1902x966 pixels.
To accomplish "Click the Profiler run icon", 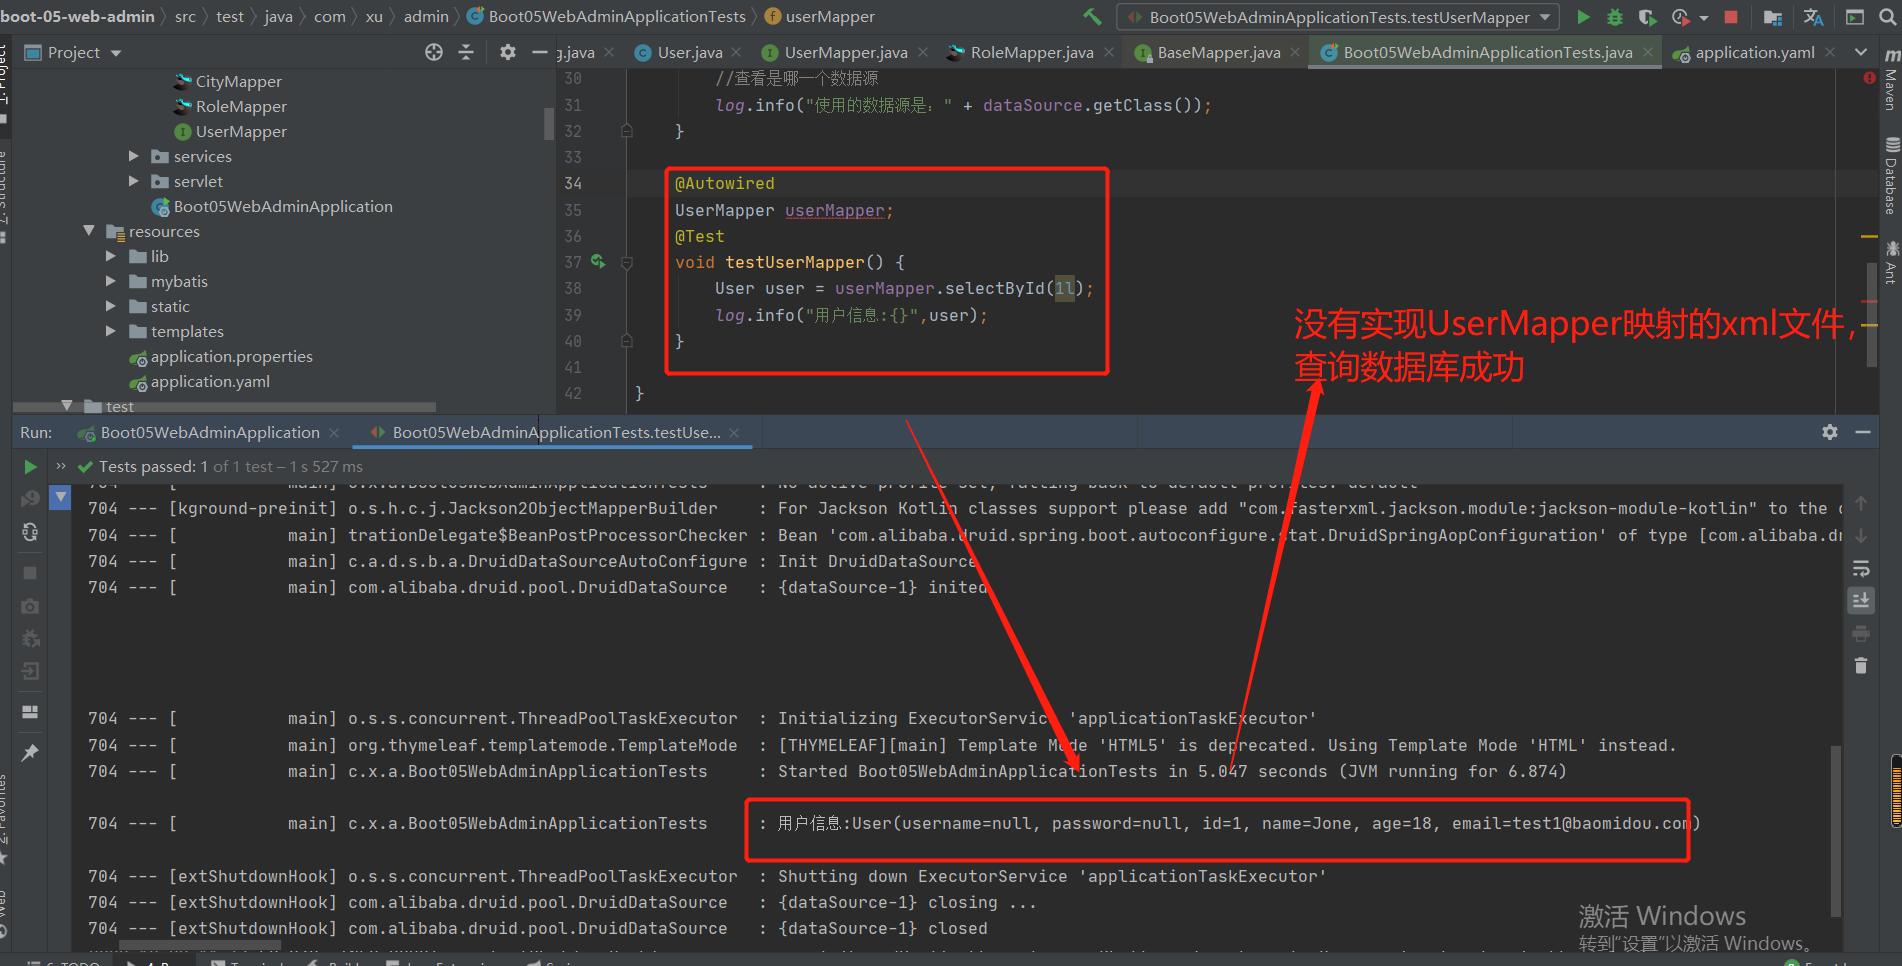I will pyautogui.click(x=1681, y=17).
